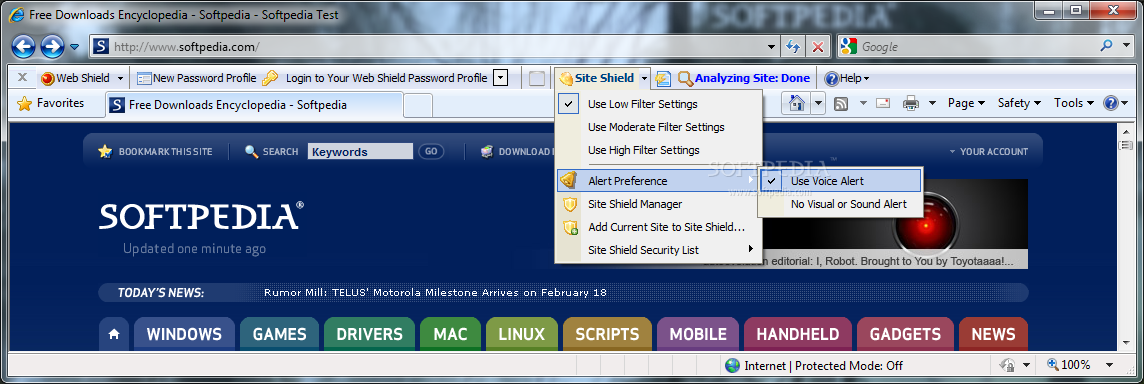Screen dimensions: 1144x384
Task: Click the Read Mail envelope icon
Action: coord(883,104)
